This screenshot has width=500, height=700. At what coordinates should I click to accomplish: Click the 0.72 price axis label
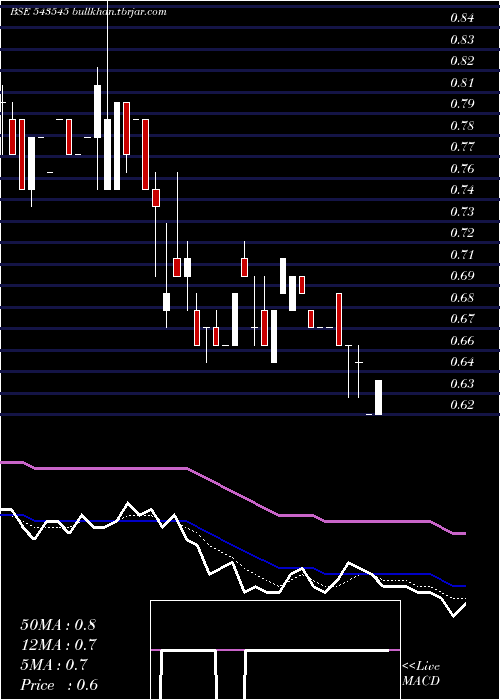pyautogui.click(x=462, y=233)
